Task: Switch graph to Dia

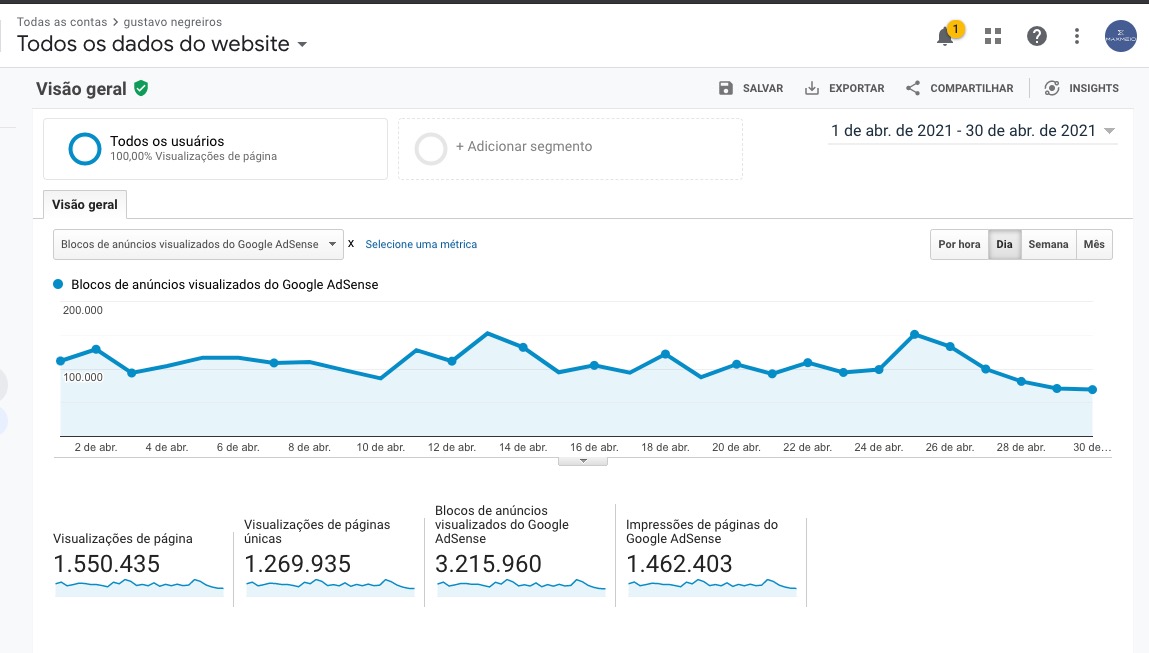Action: tap(1004, 244)
